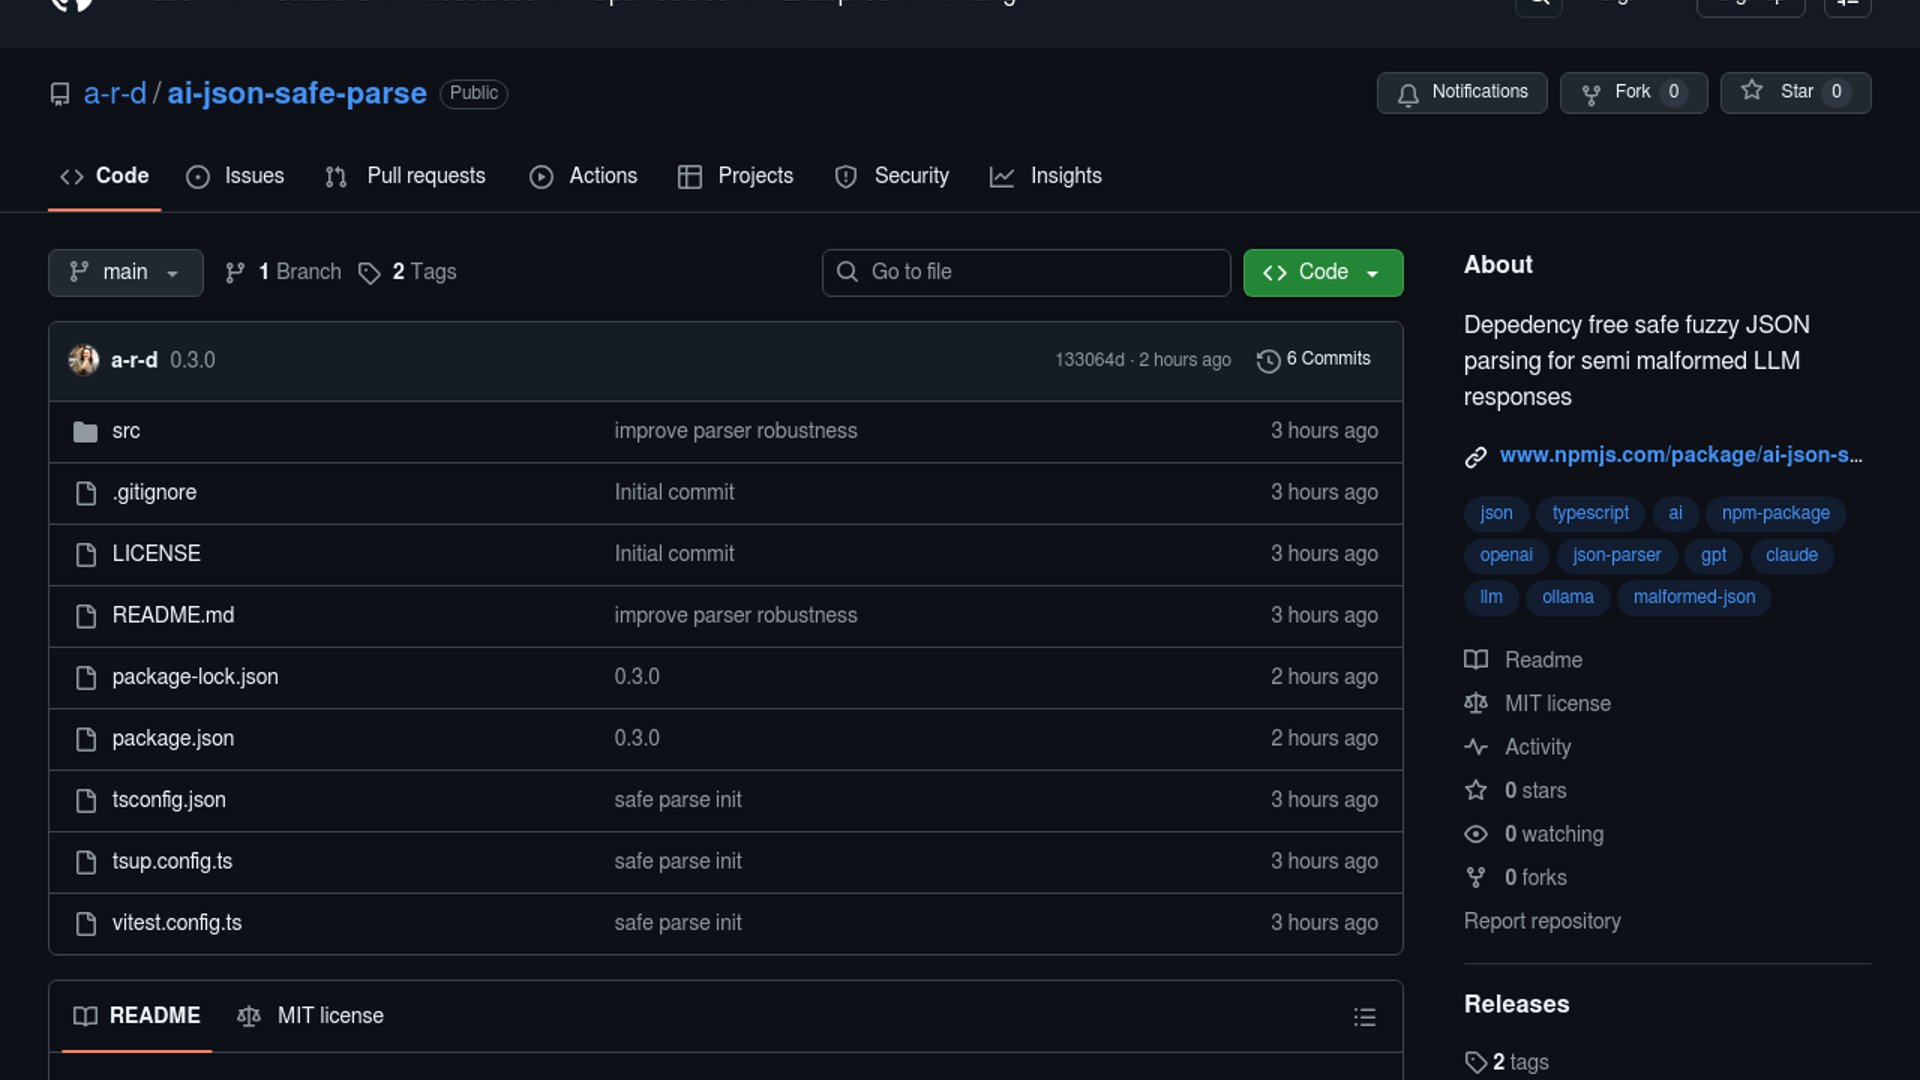Fork this repository via Fork button

(1632, 92)
